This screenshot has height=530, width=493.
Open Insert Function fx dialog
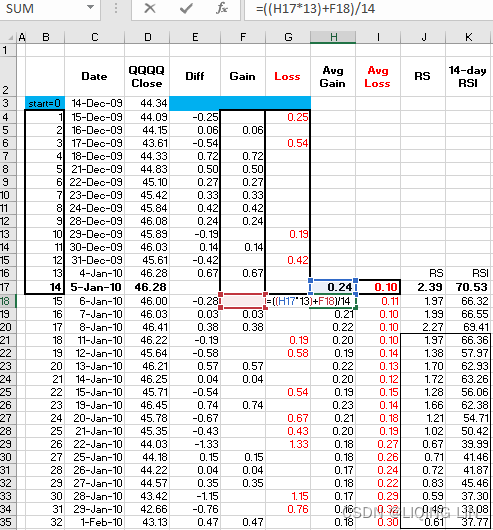coord(222,8)
